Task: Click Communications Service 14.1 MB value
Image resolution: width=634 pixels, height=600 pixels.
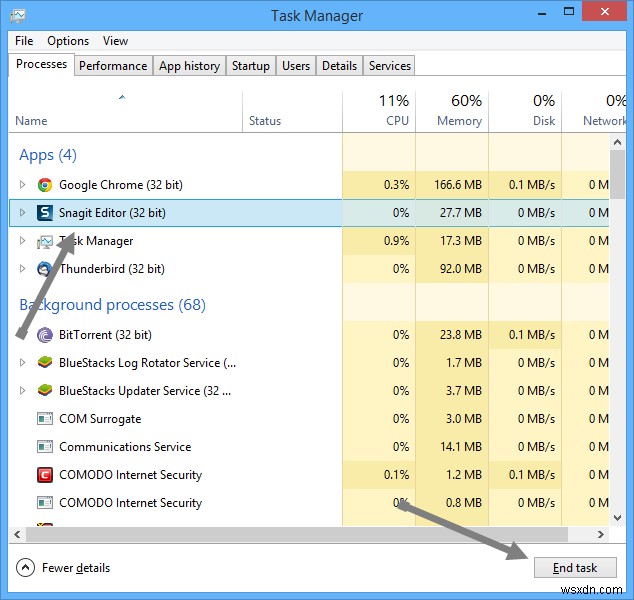Action: [461, 447]
